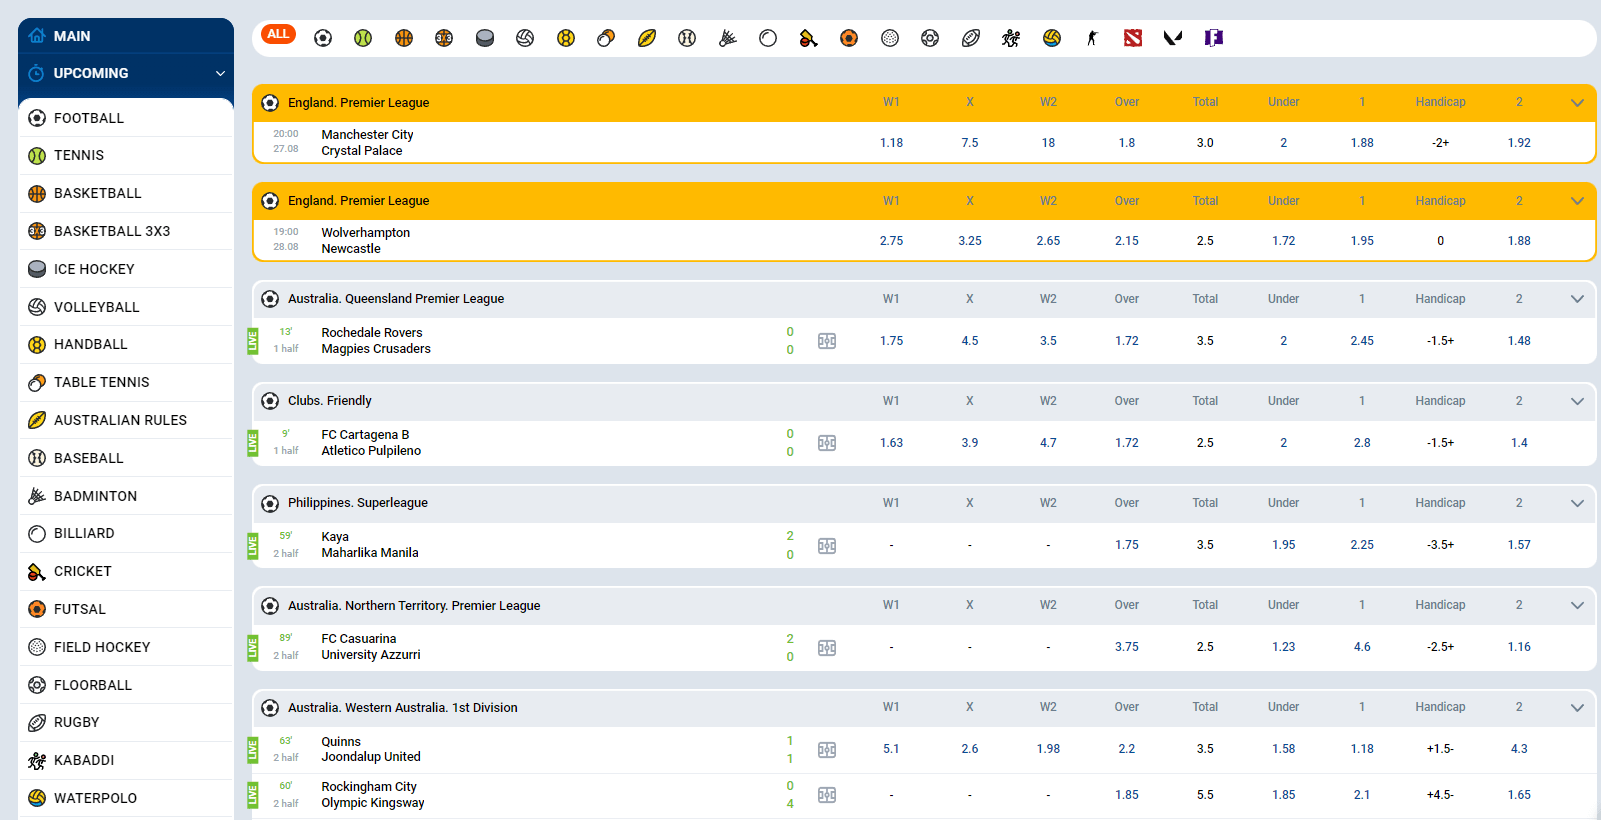Open Rochedale Rovers vs Magpies Crusaders match
Image resolution: width=1601 pixels, height=820 pixels.
pyautogui.click(x=376, y=340)
